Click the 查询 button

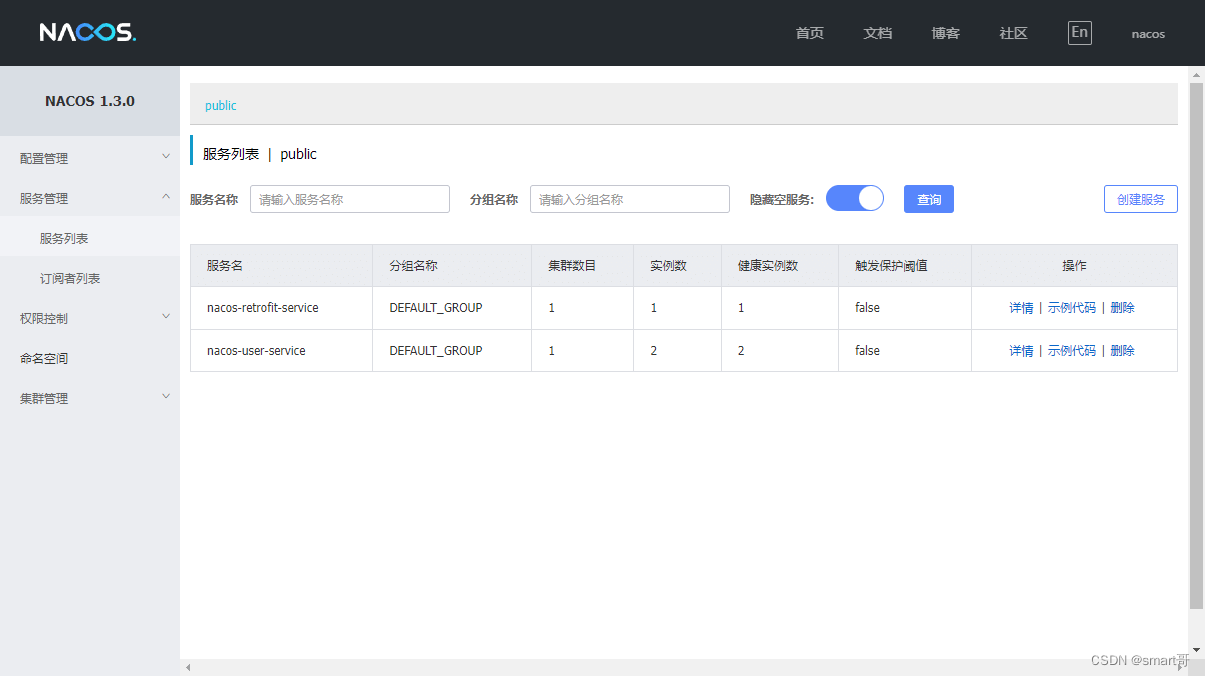[x=929, y=199]
